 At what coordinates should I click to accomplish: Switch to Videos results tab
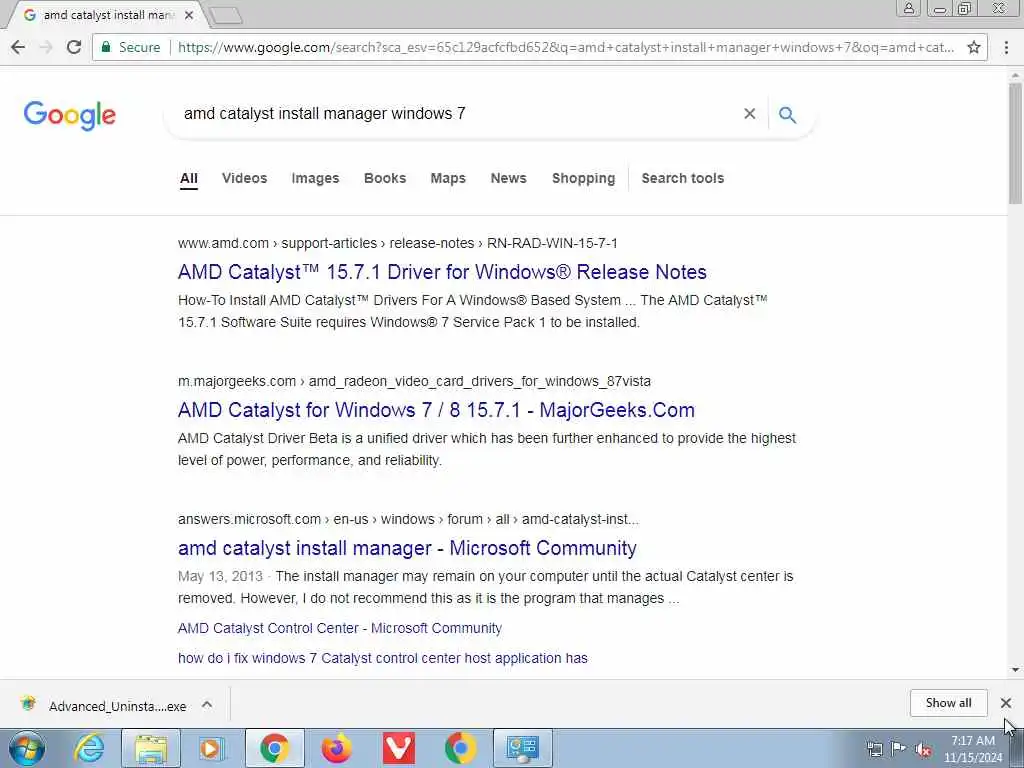tap(244, 178)
